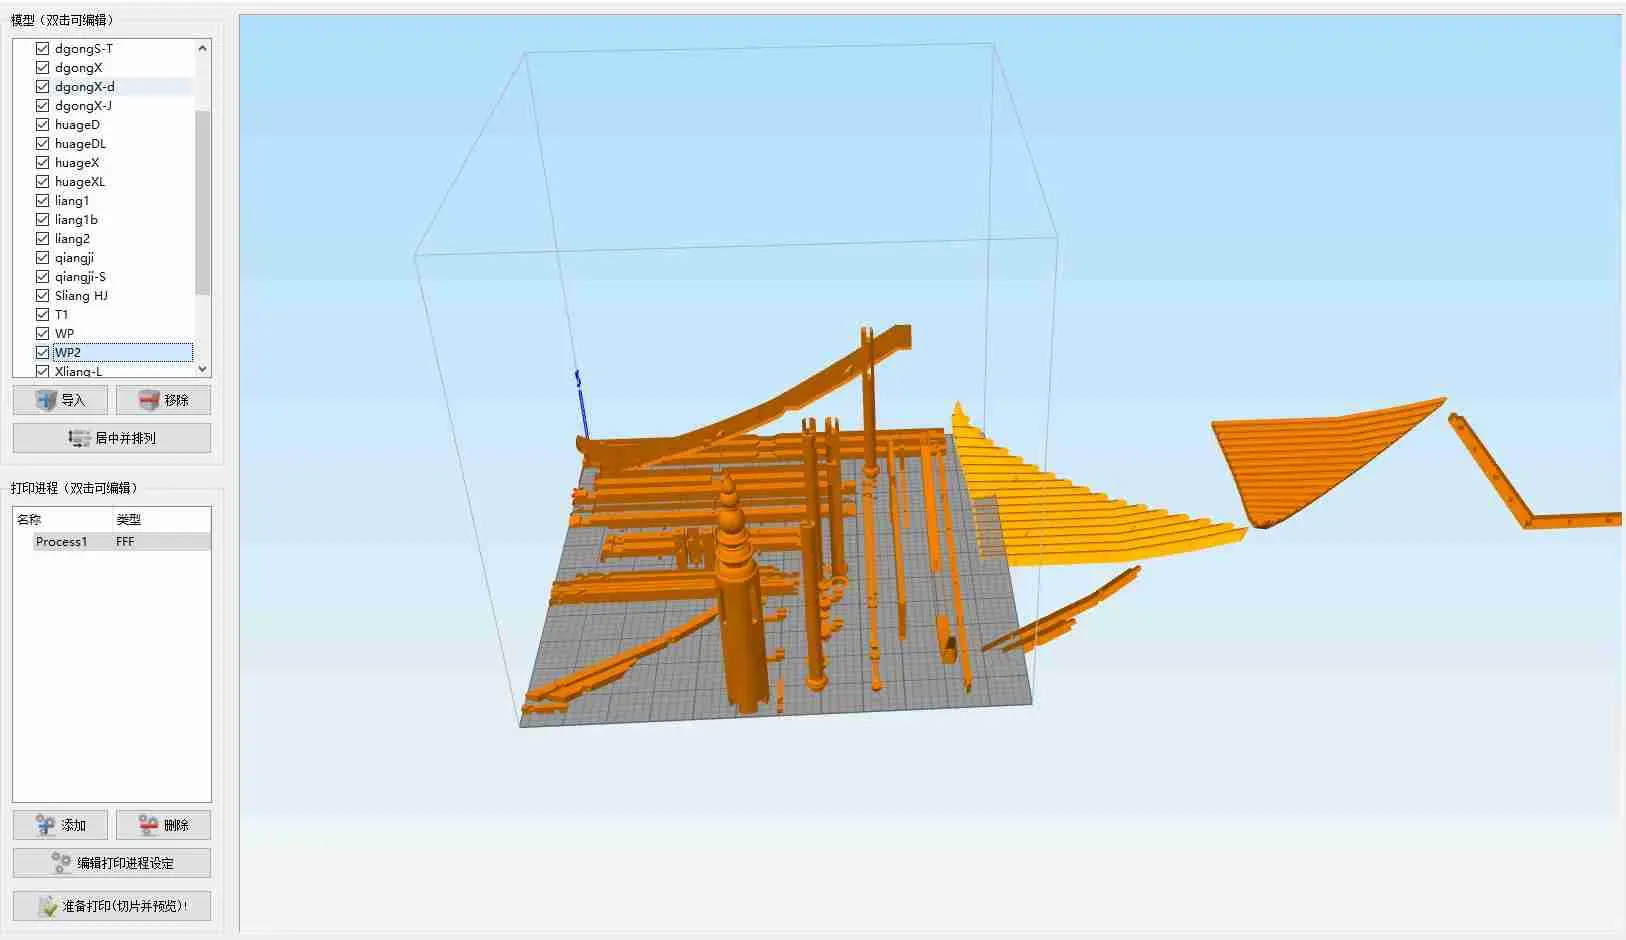
Task: Click Prepare to Print slice preview button
Action: [112, 906]
